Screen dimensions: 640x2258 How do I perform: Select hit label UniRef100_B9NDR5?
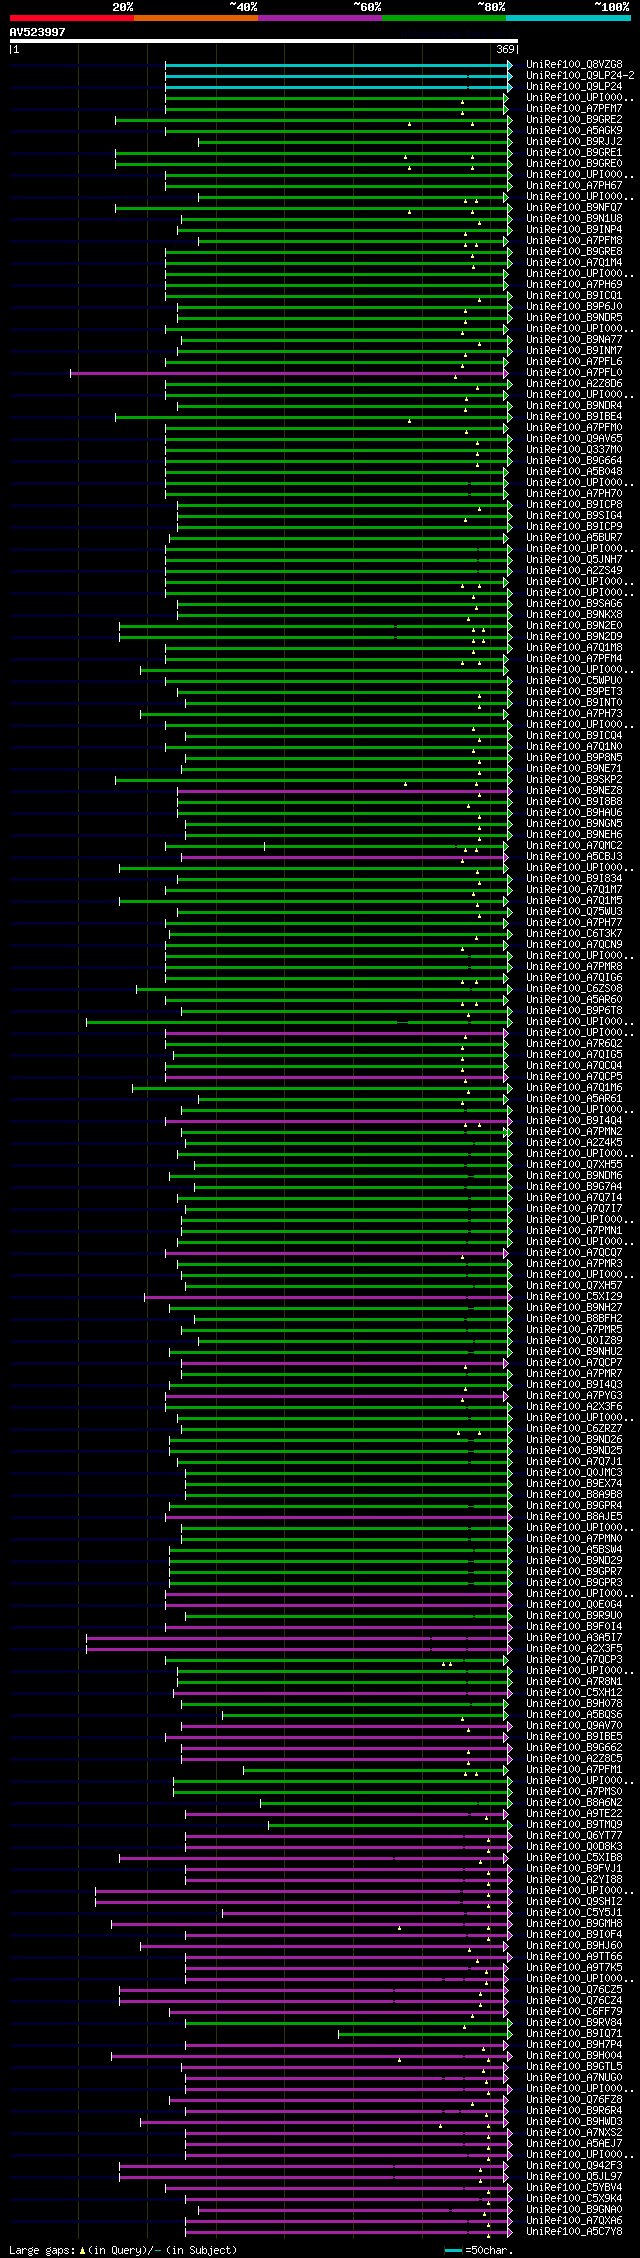coord(574,318)
